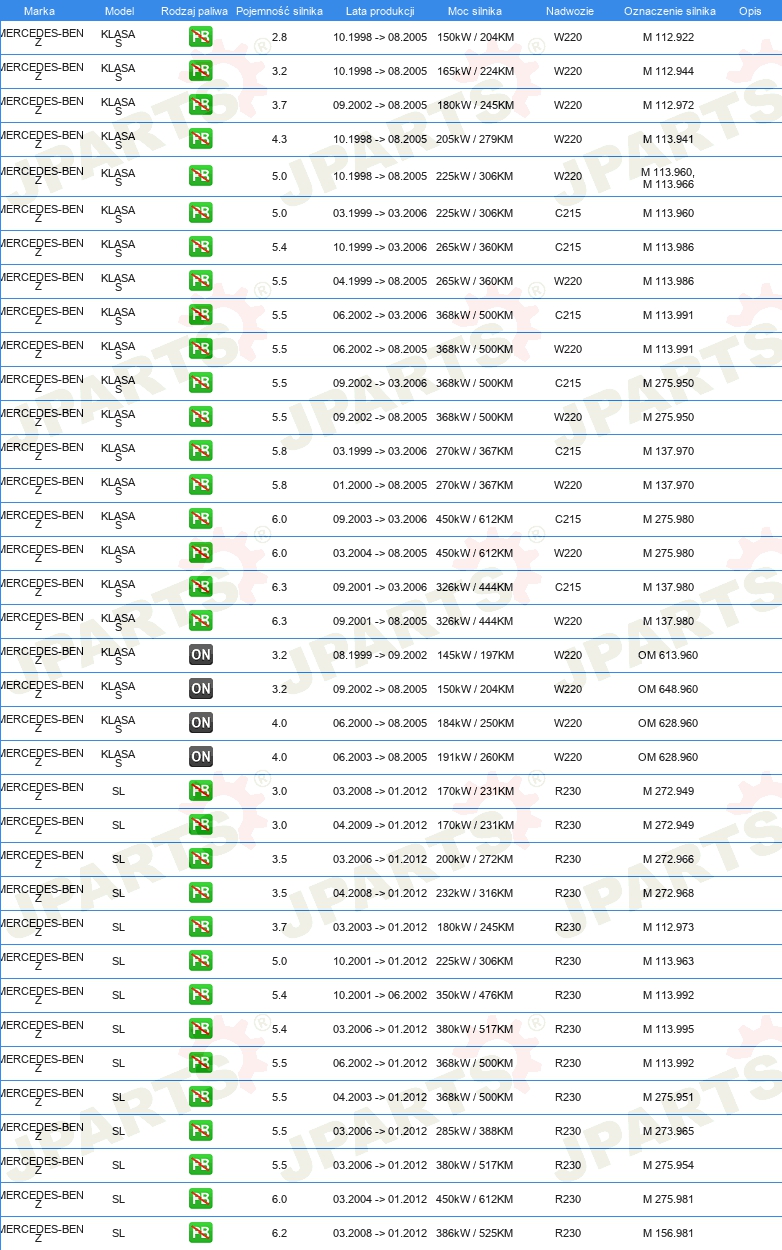Select date range 03.1999 -> 03.2006 in 5.0 row
Viewport: 782px width, 1250px height.
380,214
